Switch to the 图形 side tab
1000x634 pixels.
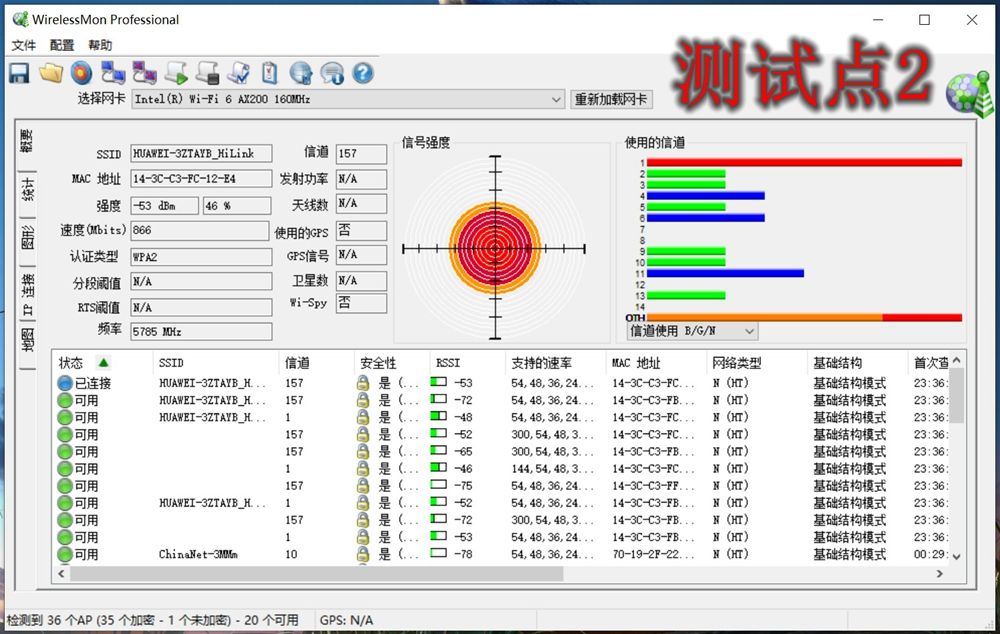tap(27, 238)
